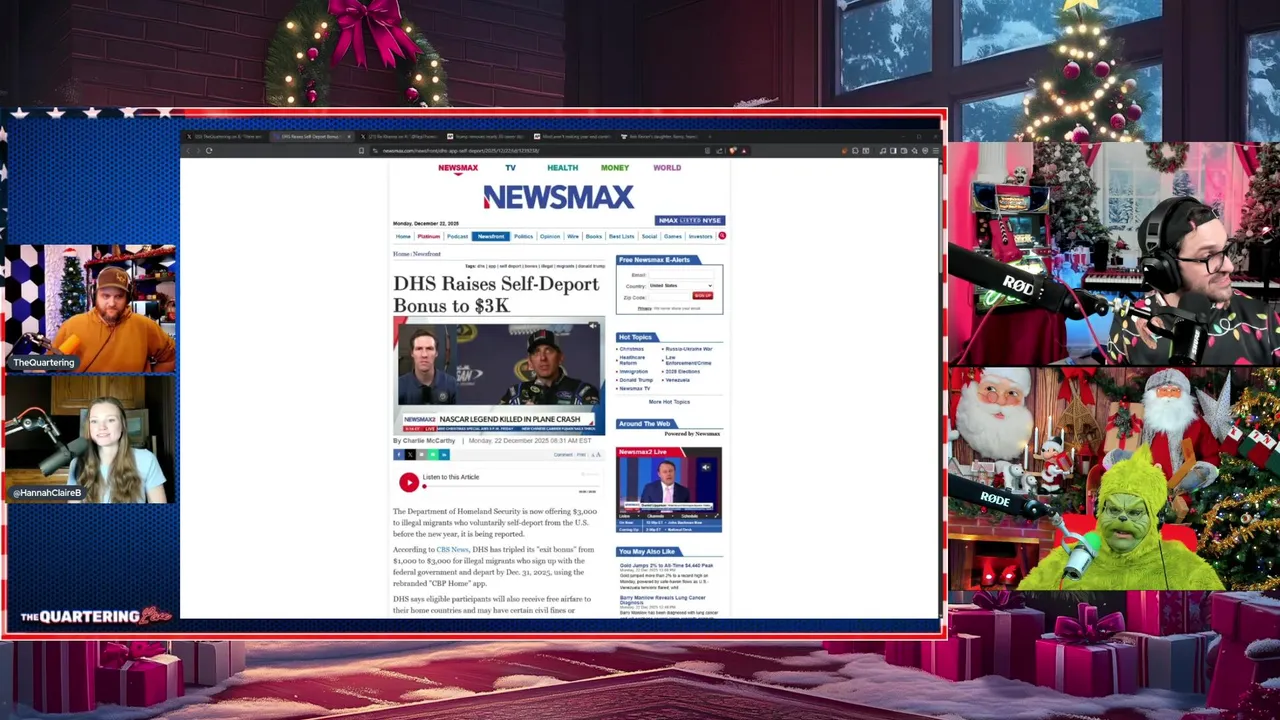This screenshot has height=720, width=1280.
Task: Open the Best Lists nav menu item
Action: point(621,236)
